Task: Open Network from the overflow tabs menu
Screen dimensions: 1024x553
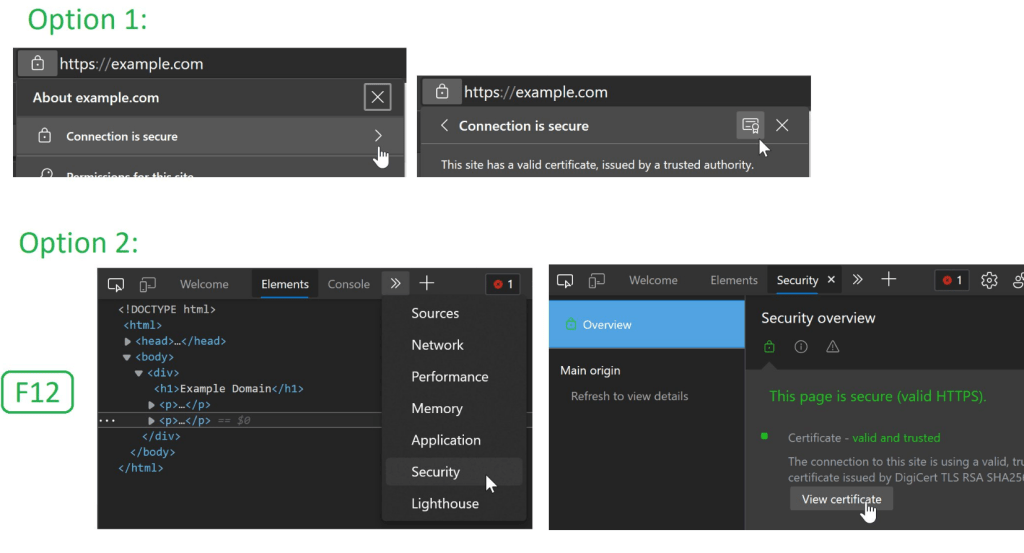Action: 437,345
